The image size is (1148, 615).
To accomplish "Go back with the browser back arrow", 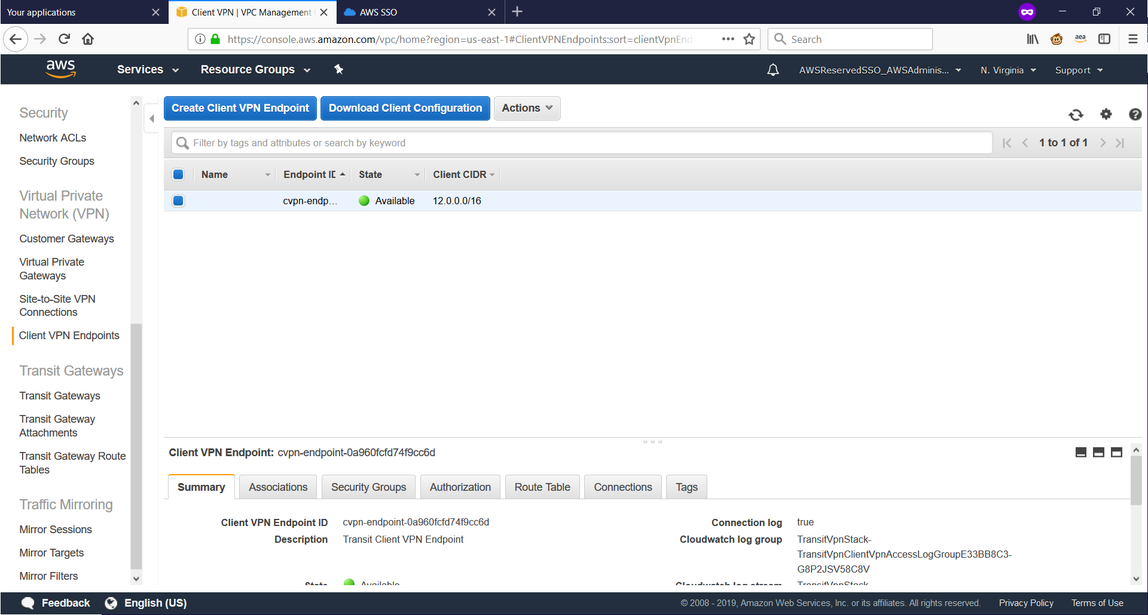I will point(15,40).
